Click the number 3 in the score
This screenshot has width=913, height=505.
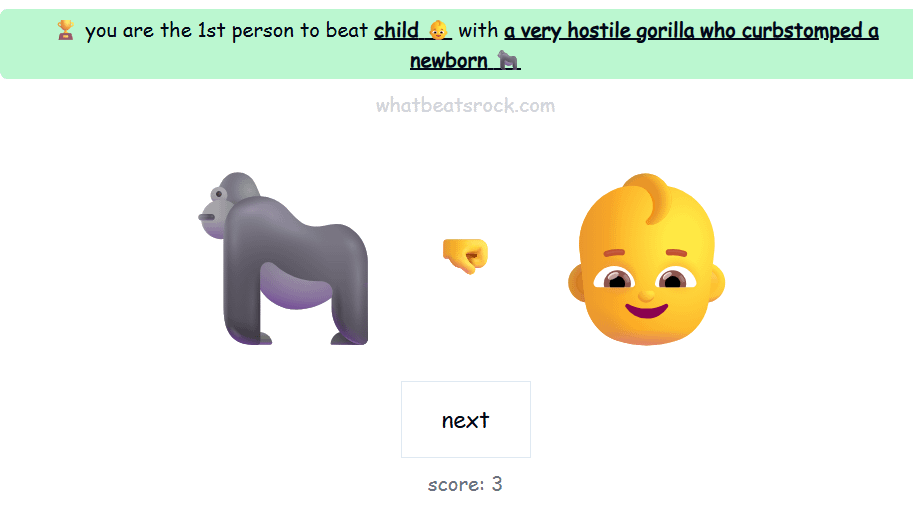pyautogui.click(x=497, y=483)
